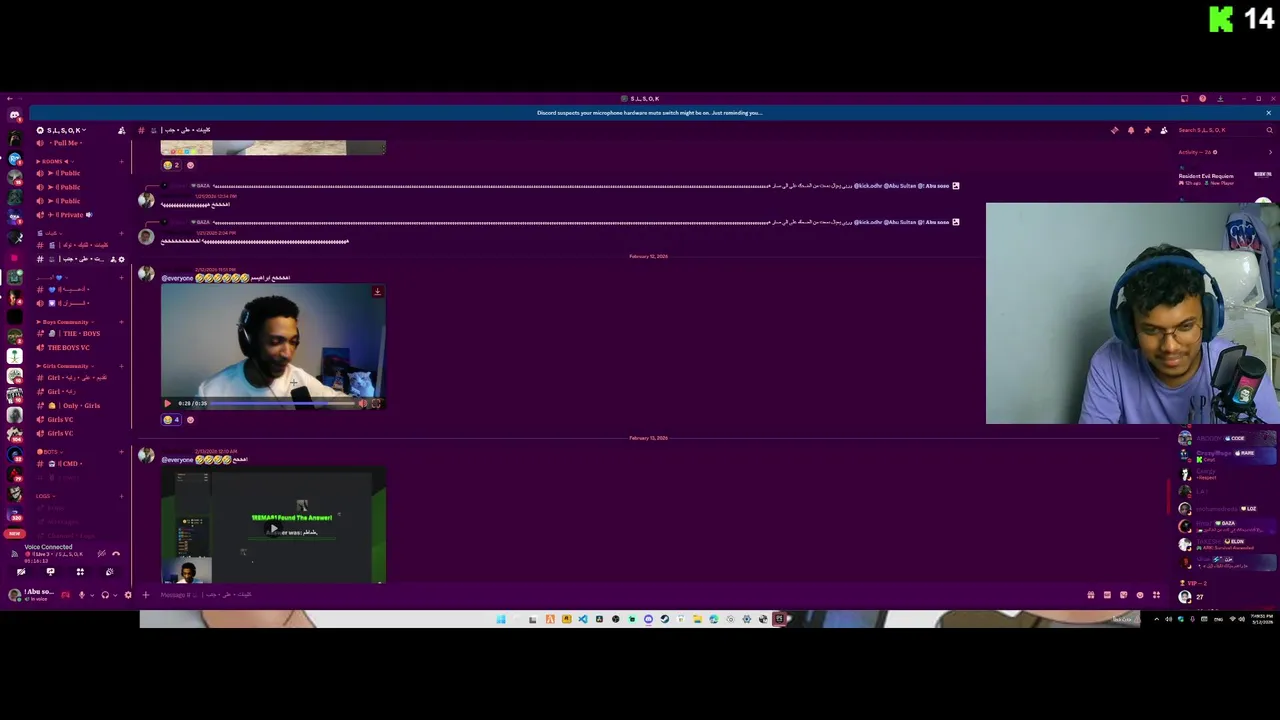1280x720 pixels.
Task: Open apps launcher at message bar end
Action: pos(1157,595)
